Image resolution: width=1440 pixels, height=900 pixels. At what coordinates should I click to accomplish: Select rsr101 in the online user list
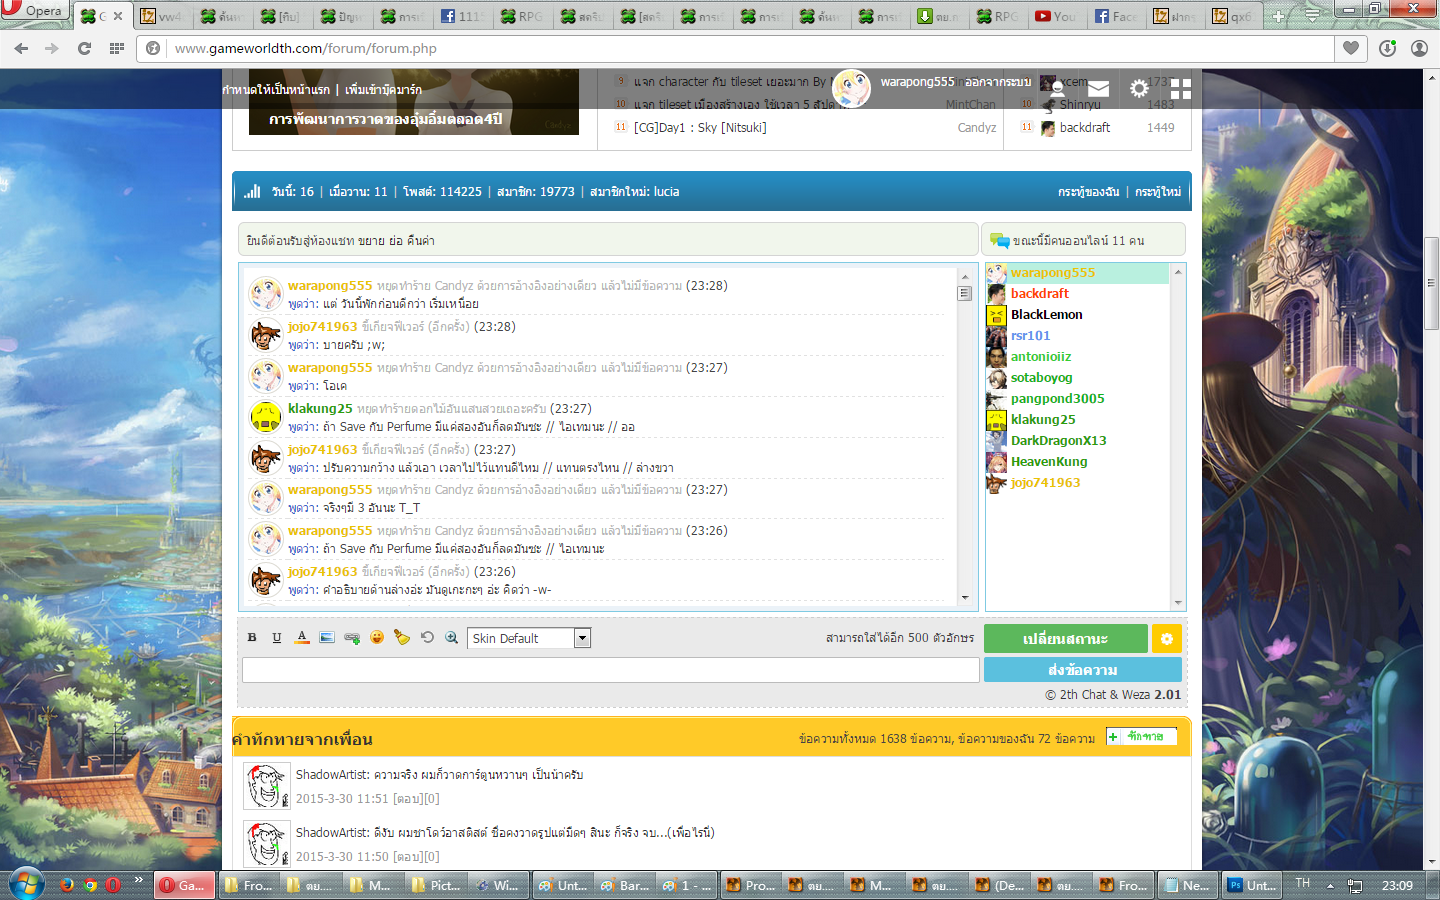point(1030,335)
